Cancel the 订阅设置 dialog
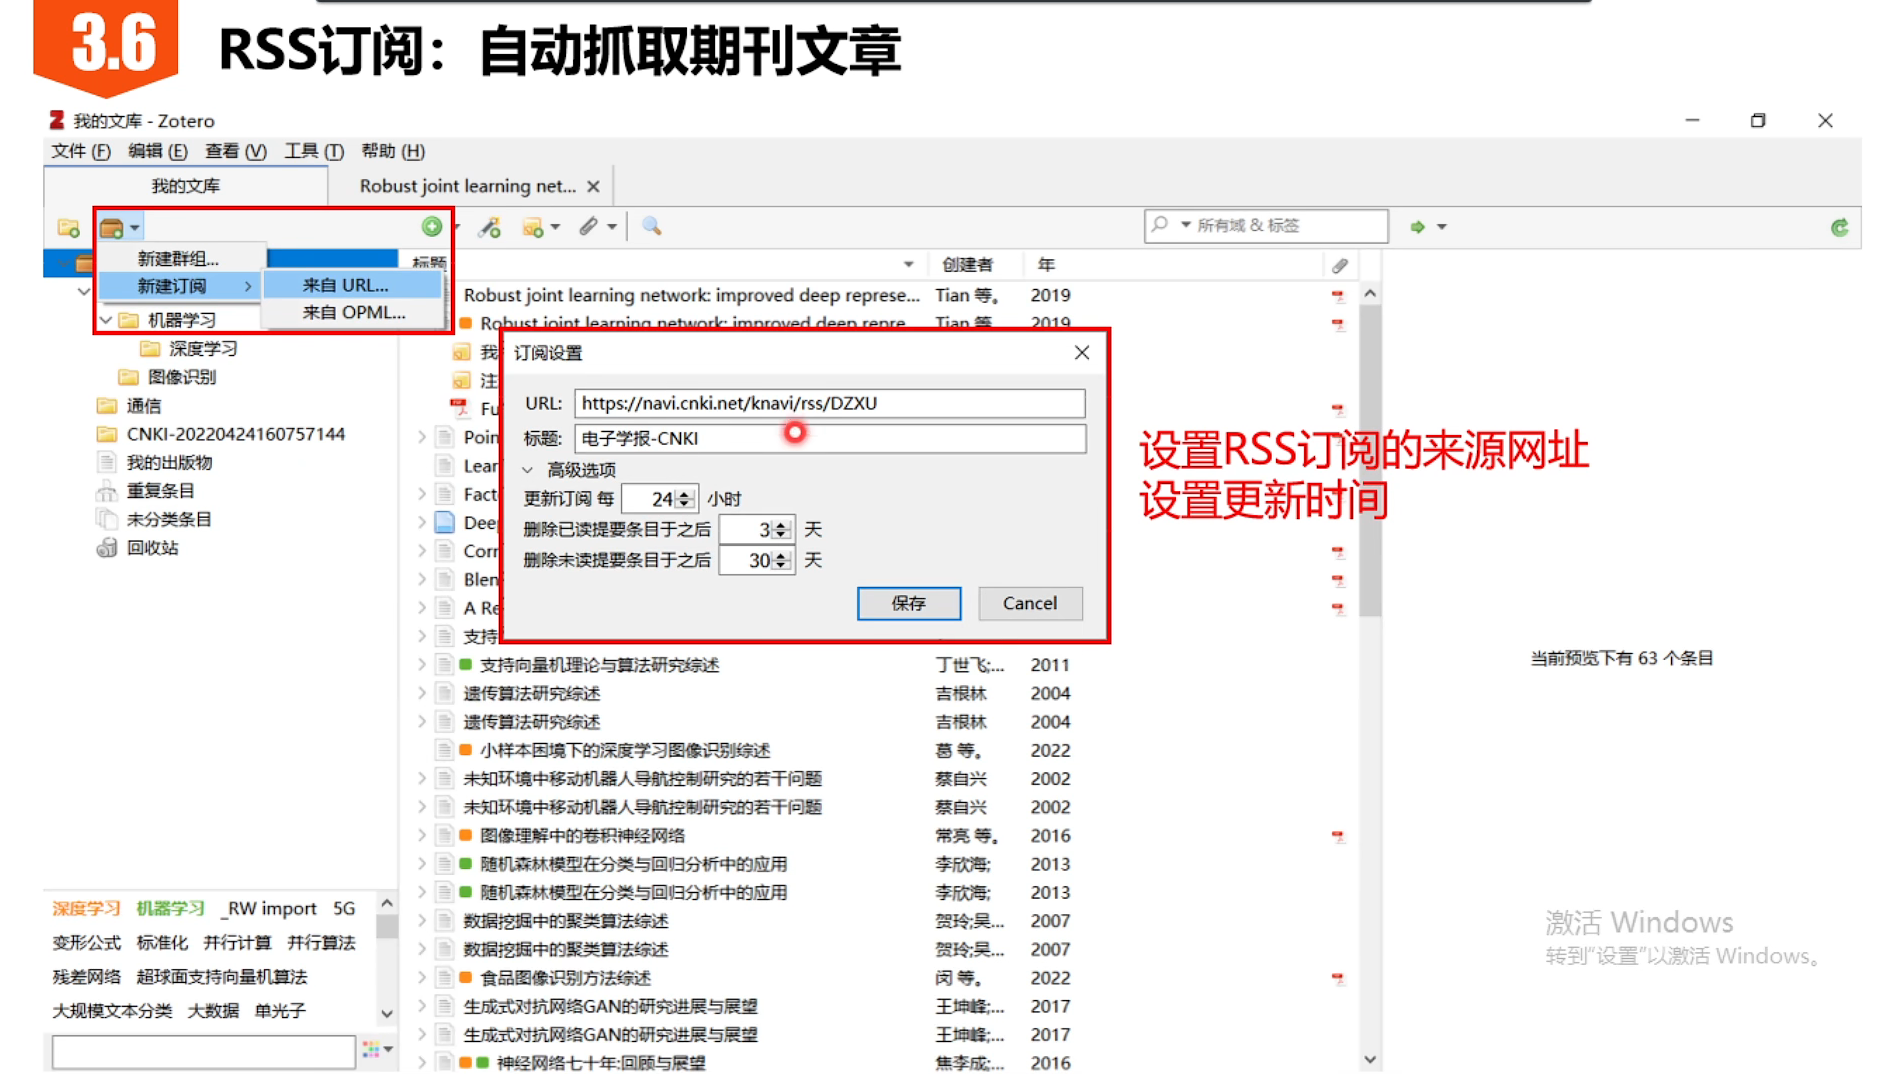This screenshot has width=1888, height=1074. tap(1029, 603)
